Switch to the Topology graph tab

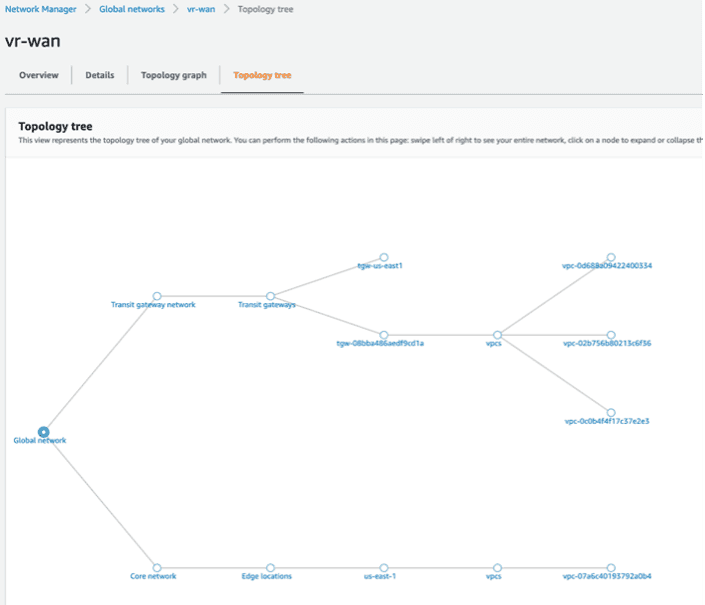[174, 75]
